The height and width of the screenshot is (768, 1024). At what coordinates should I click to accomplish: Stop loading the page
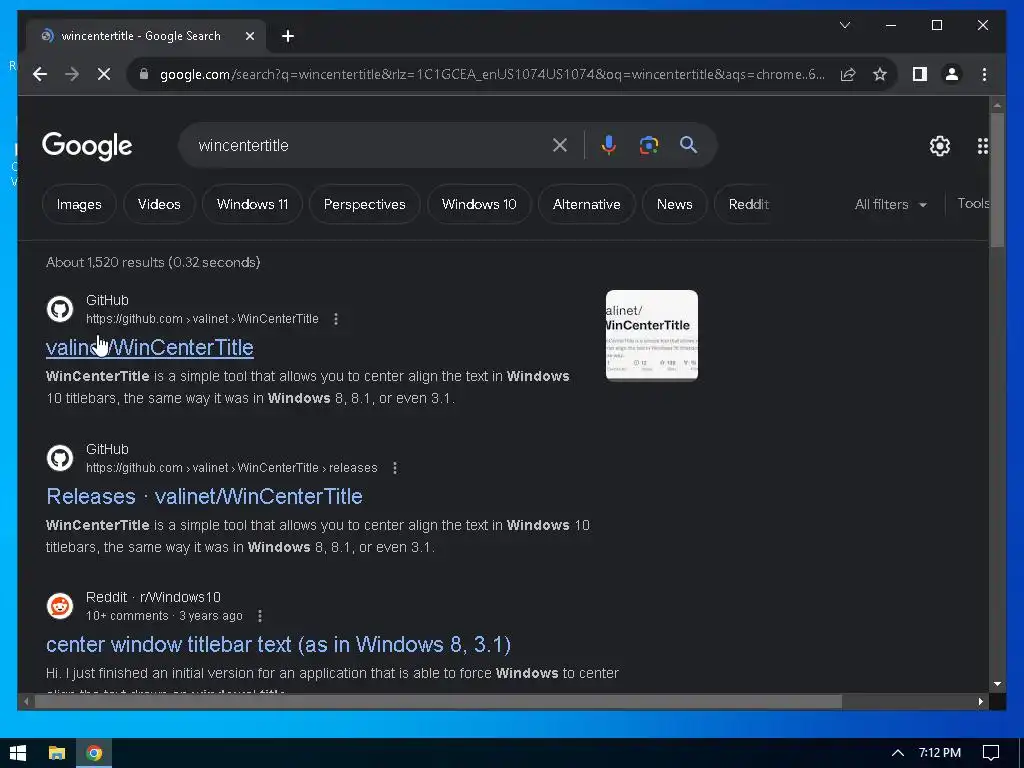click(x=104, y=74)
